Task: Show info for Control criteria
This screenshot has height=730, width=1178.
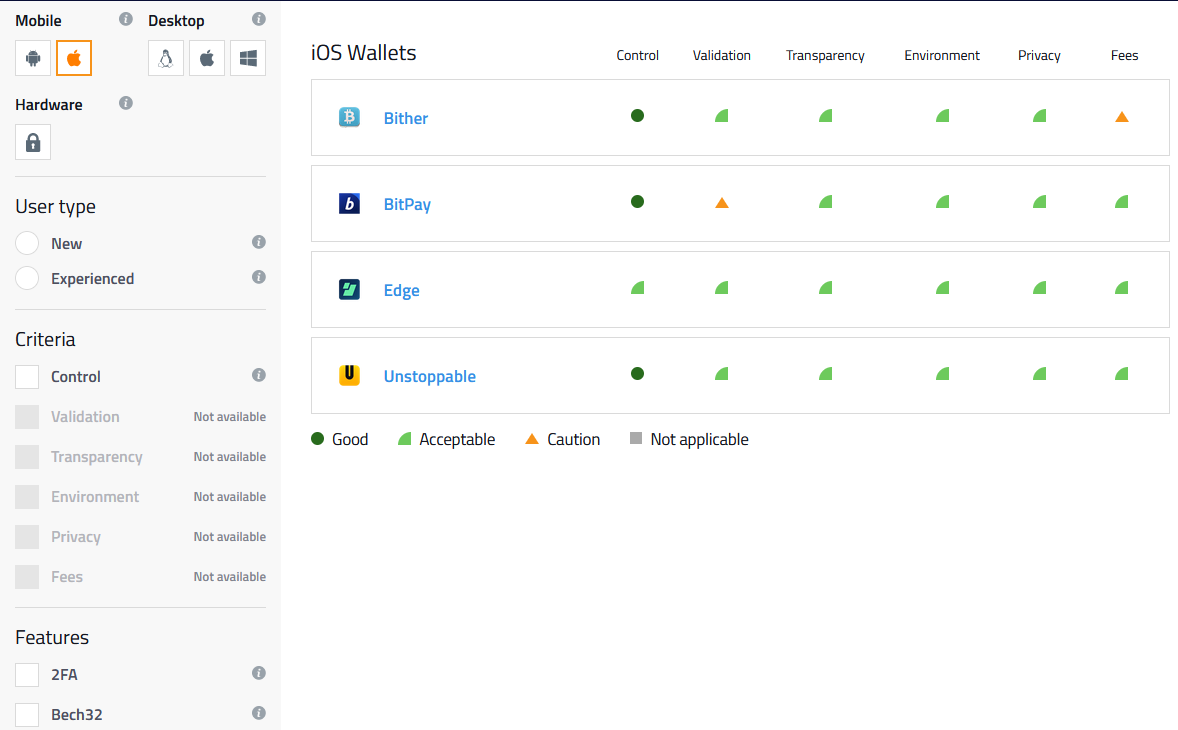Action: click(x=258, y=375)
